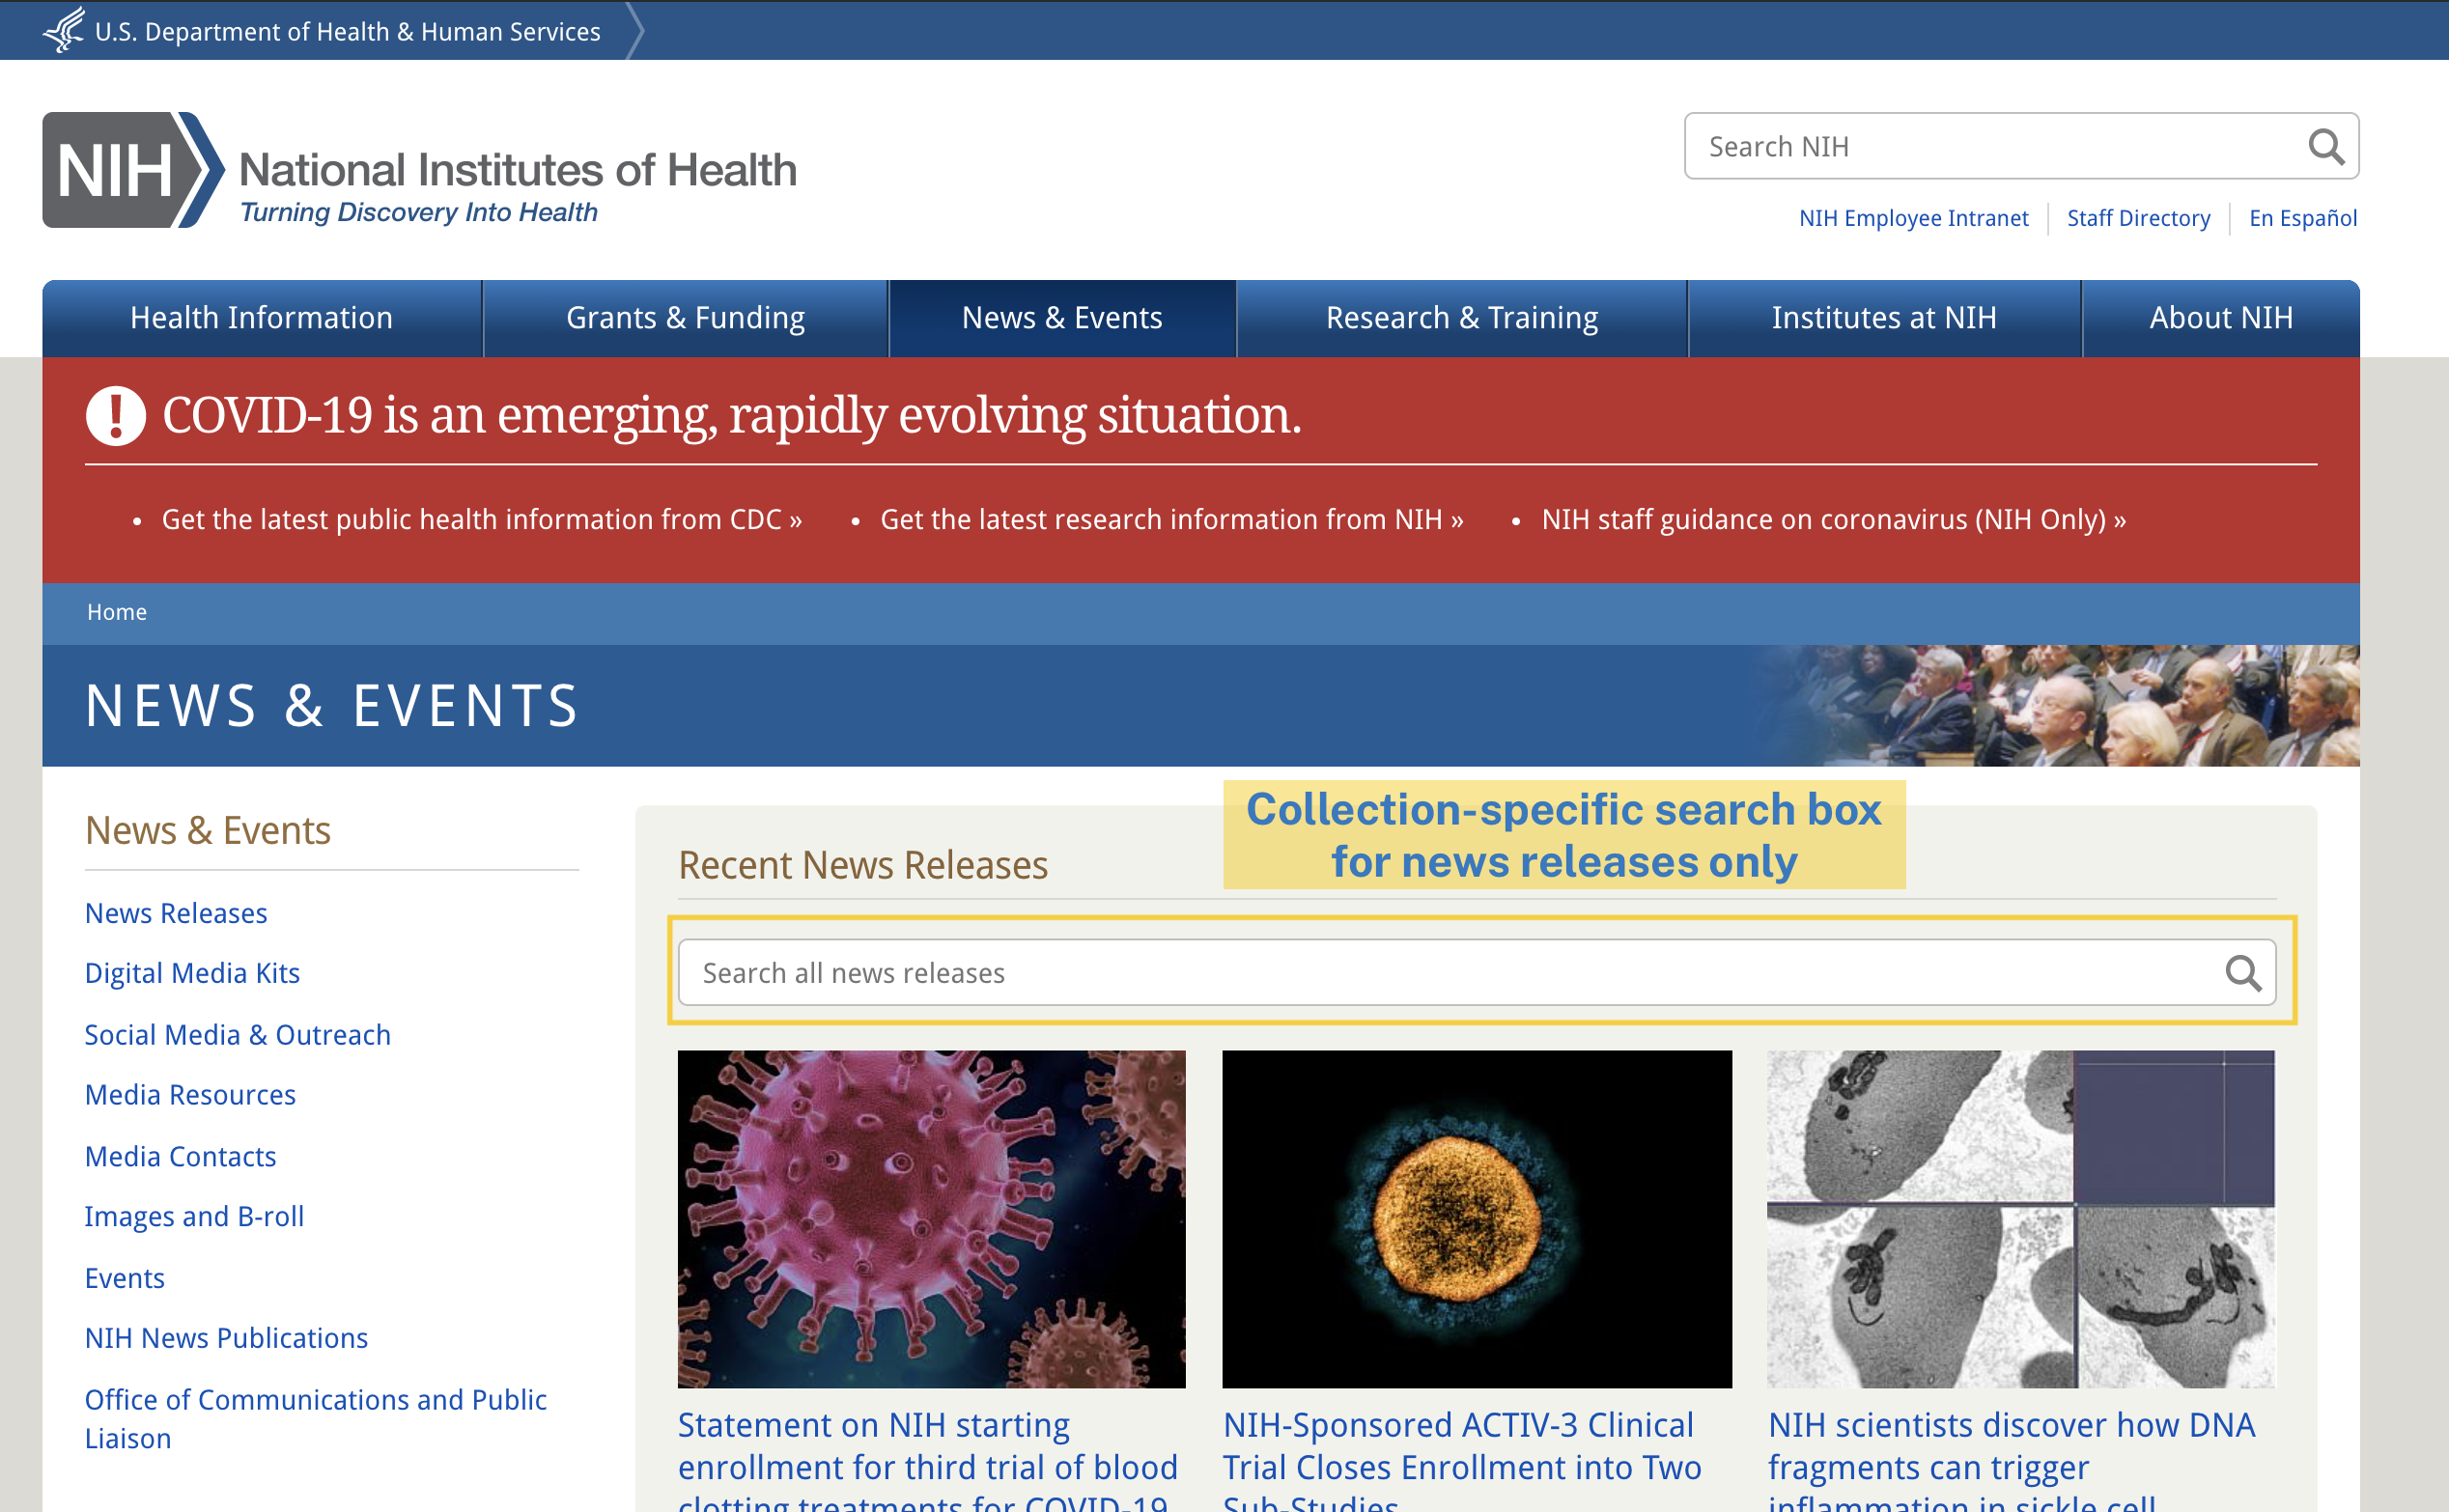Click the NIH logo
The image size is (2449, 1512).
[x=133, y=169]
